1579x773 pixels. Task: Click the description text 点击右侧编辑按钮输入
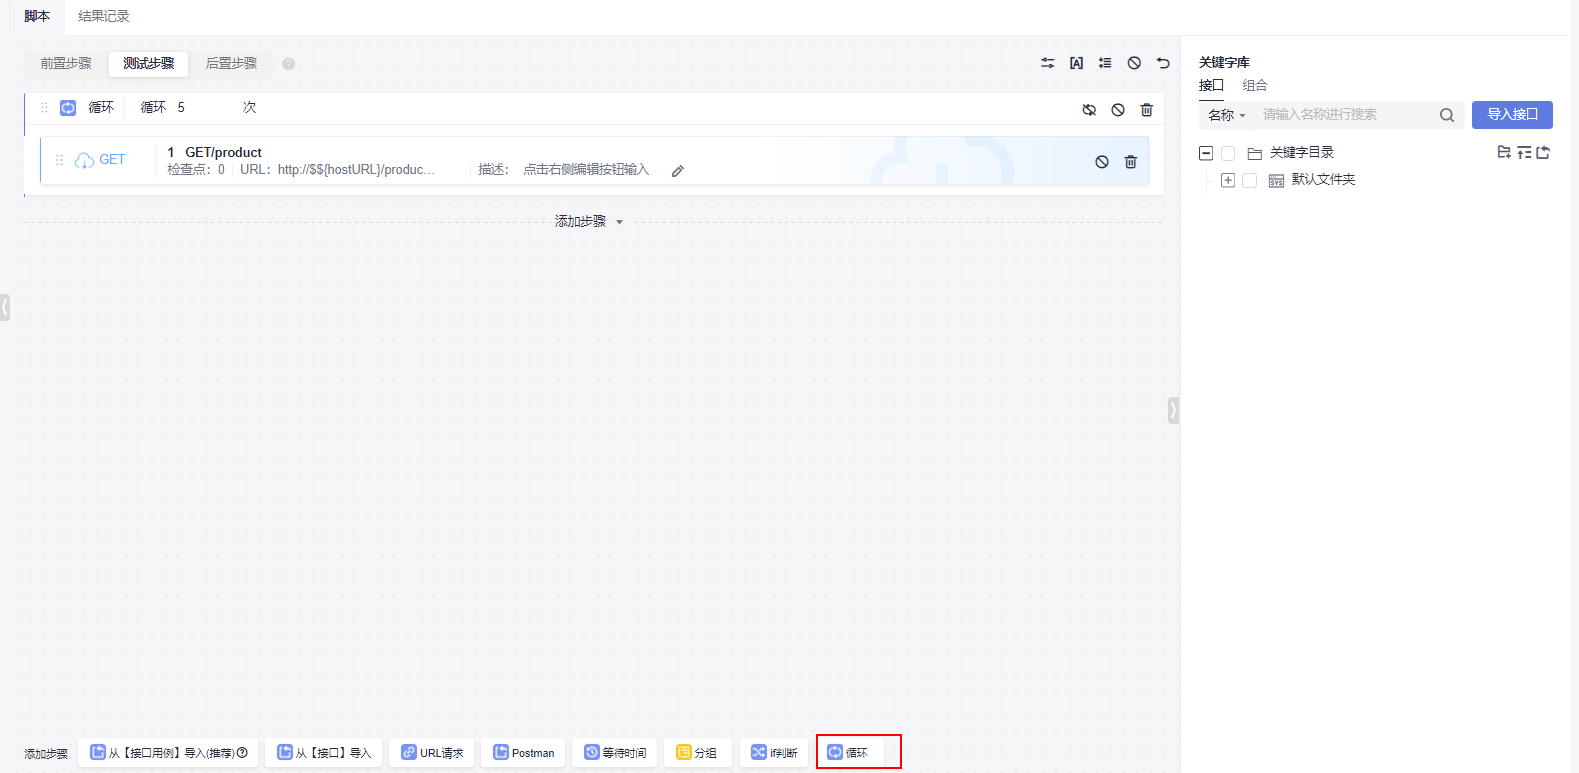(x=586, y=170)
